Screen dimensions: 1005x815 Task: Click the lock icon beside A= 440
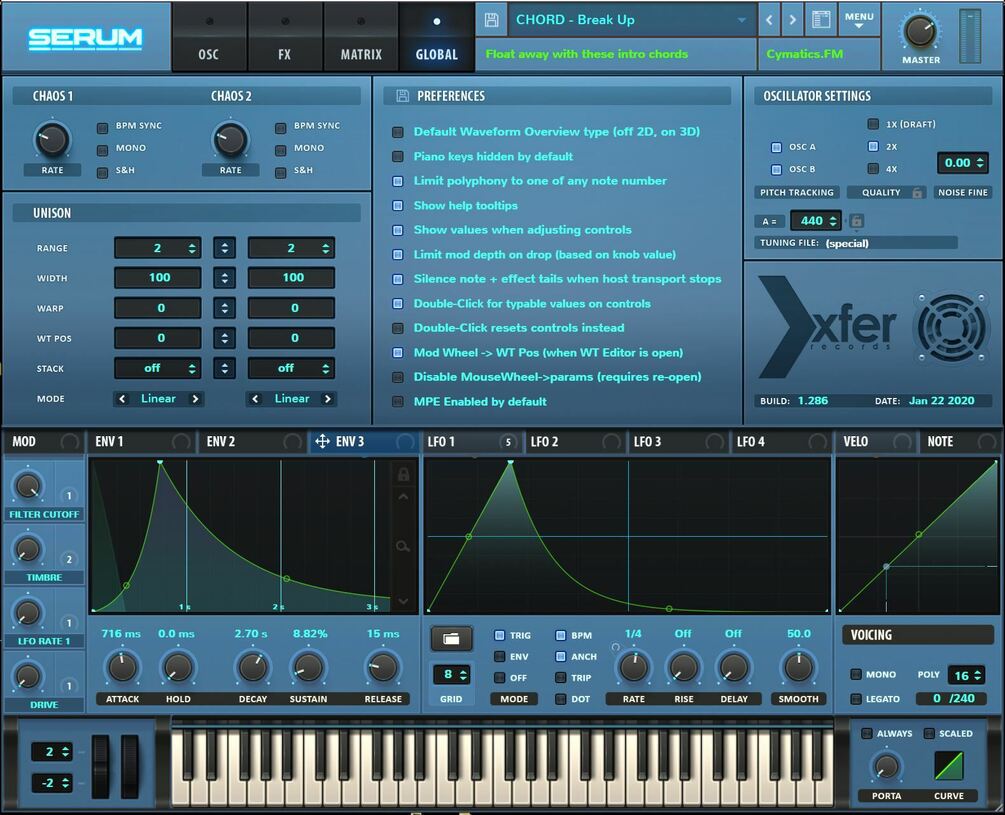click(856, 221)
